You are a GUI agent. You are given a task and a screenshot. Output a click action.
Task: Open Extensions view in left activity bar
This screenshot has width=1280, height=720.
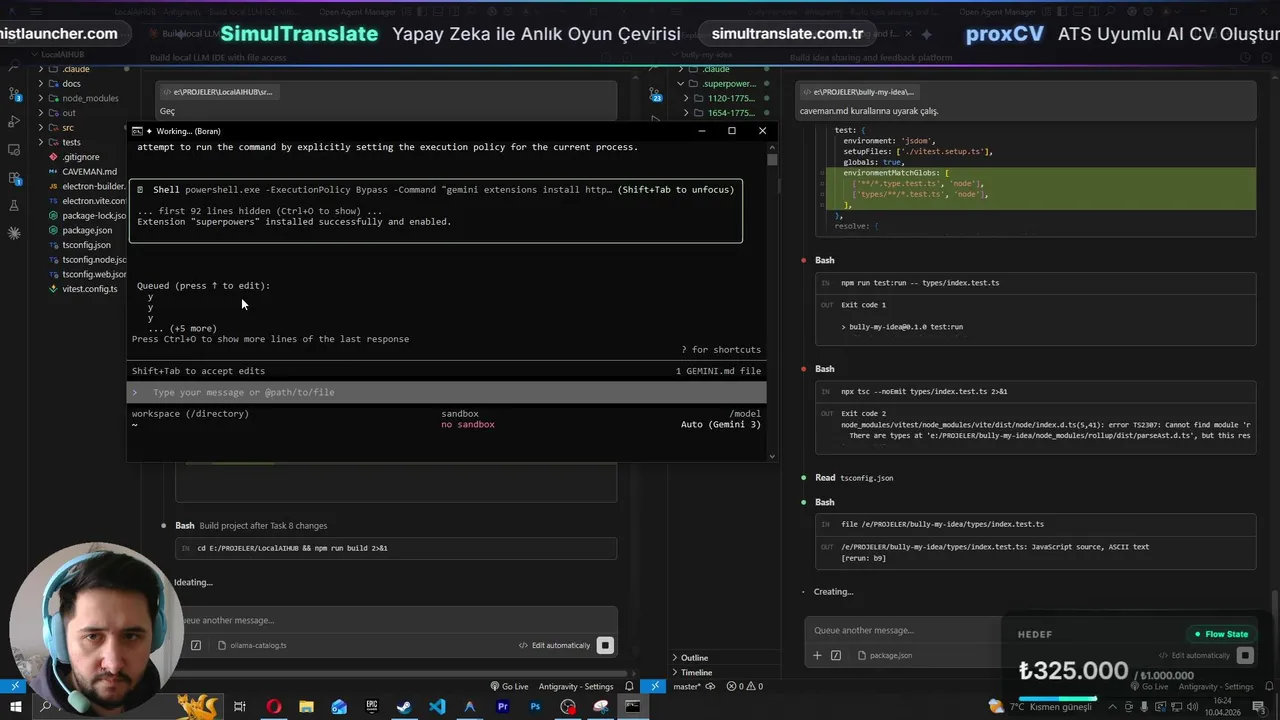pos(14,178)
